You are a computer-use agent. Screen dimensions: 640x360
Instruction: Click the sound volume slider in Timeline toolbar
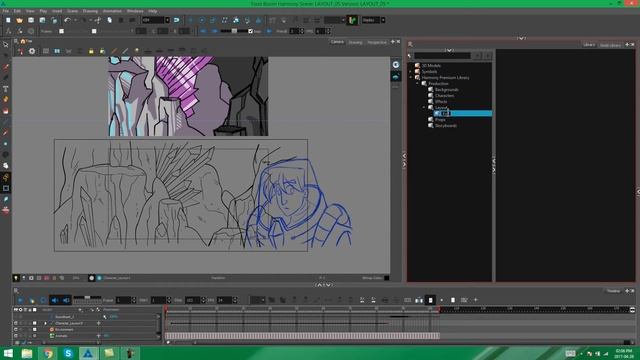click(87, 298)
